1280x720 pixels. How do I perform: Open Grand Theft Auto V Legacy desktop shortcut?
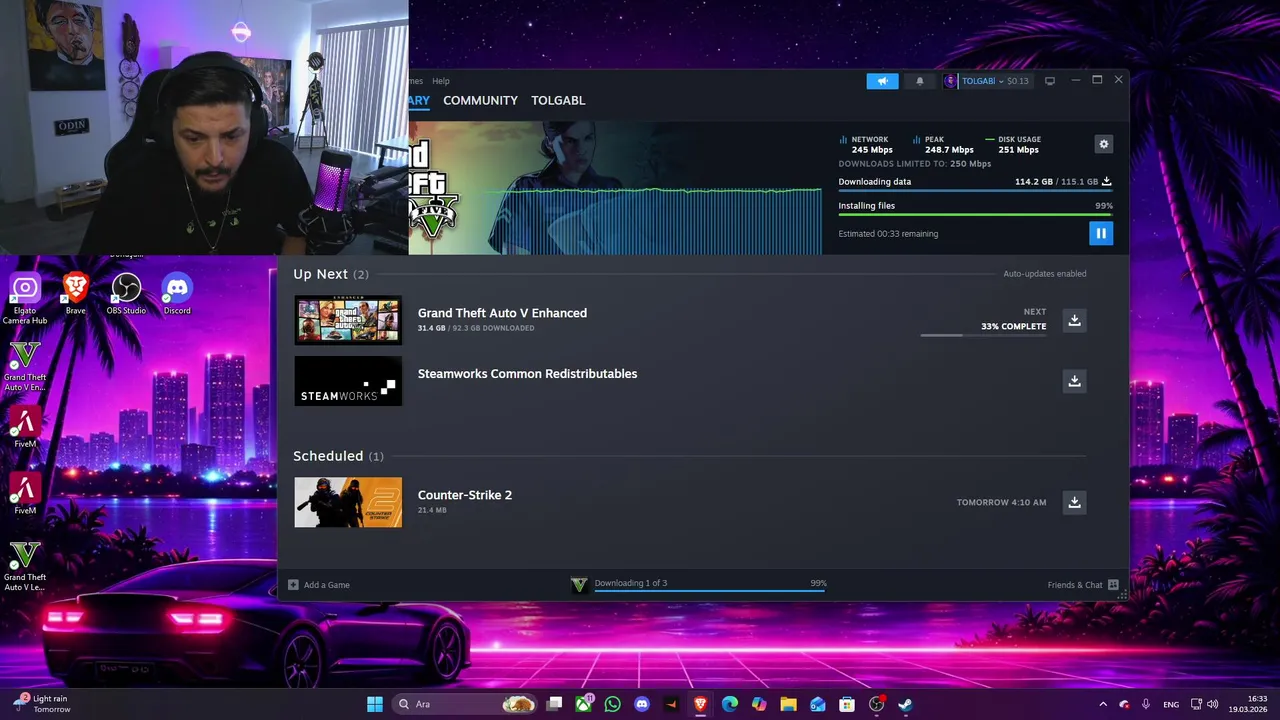[25, 566]
